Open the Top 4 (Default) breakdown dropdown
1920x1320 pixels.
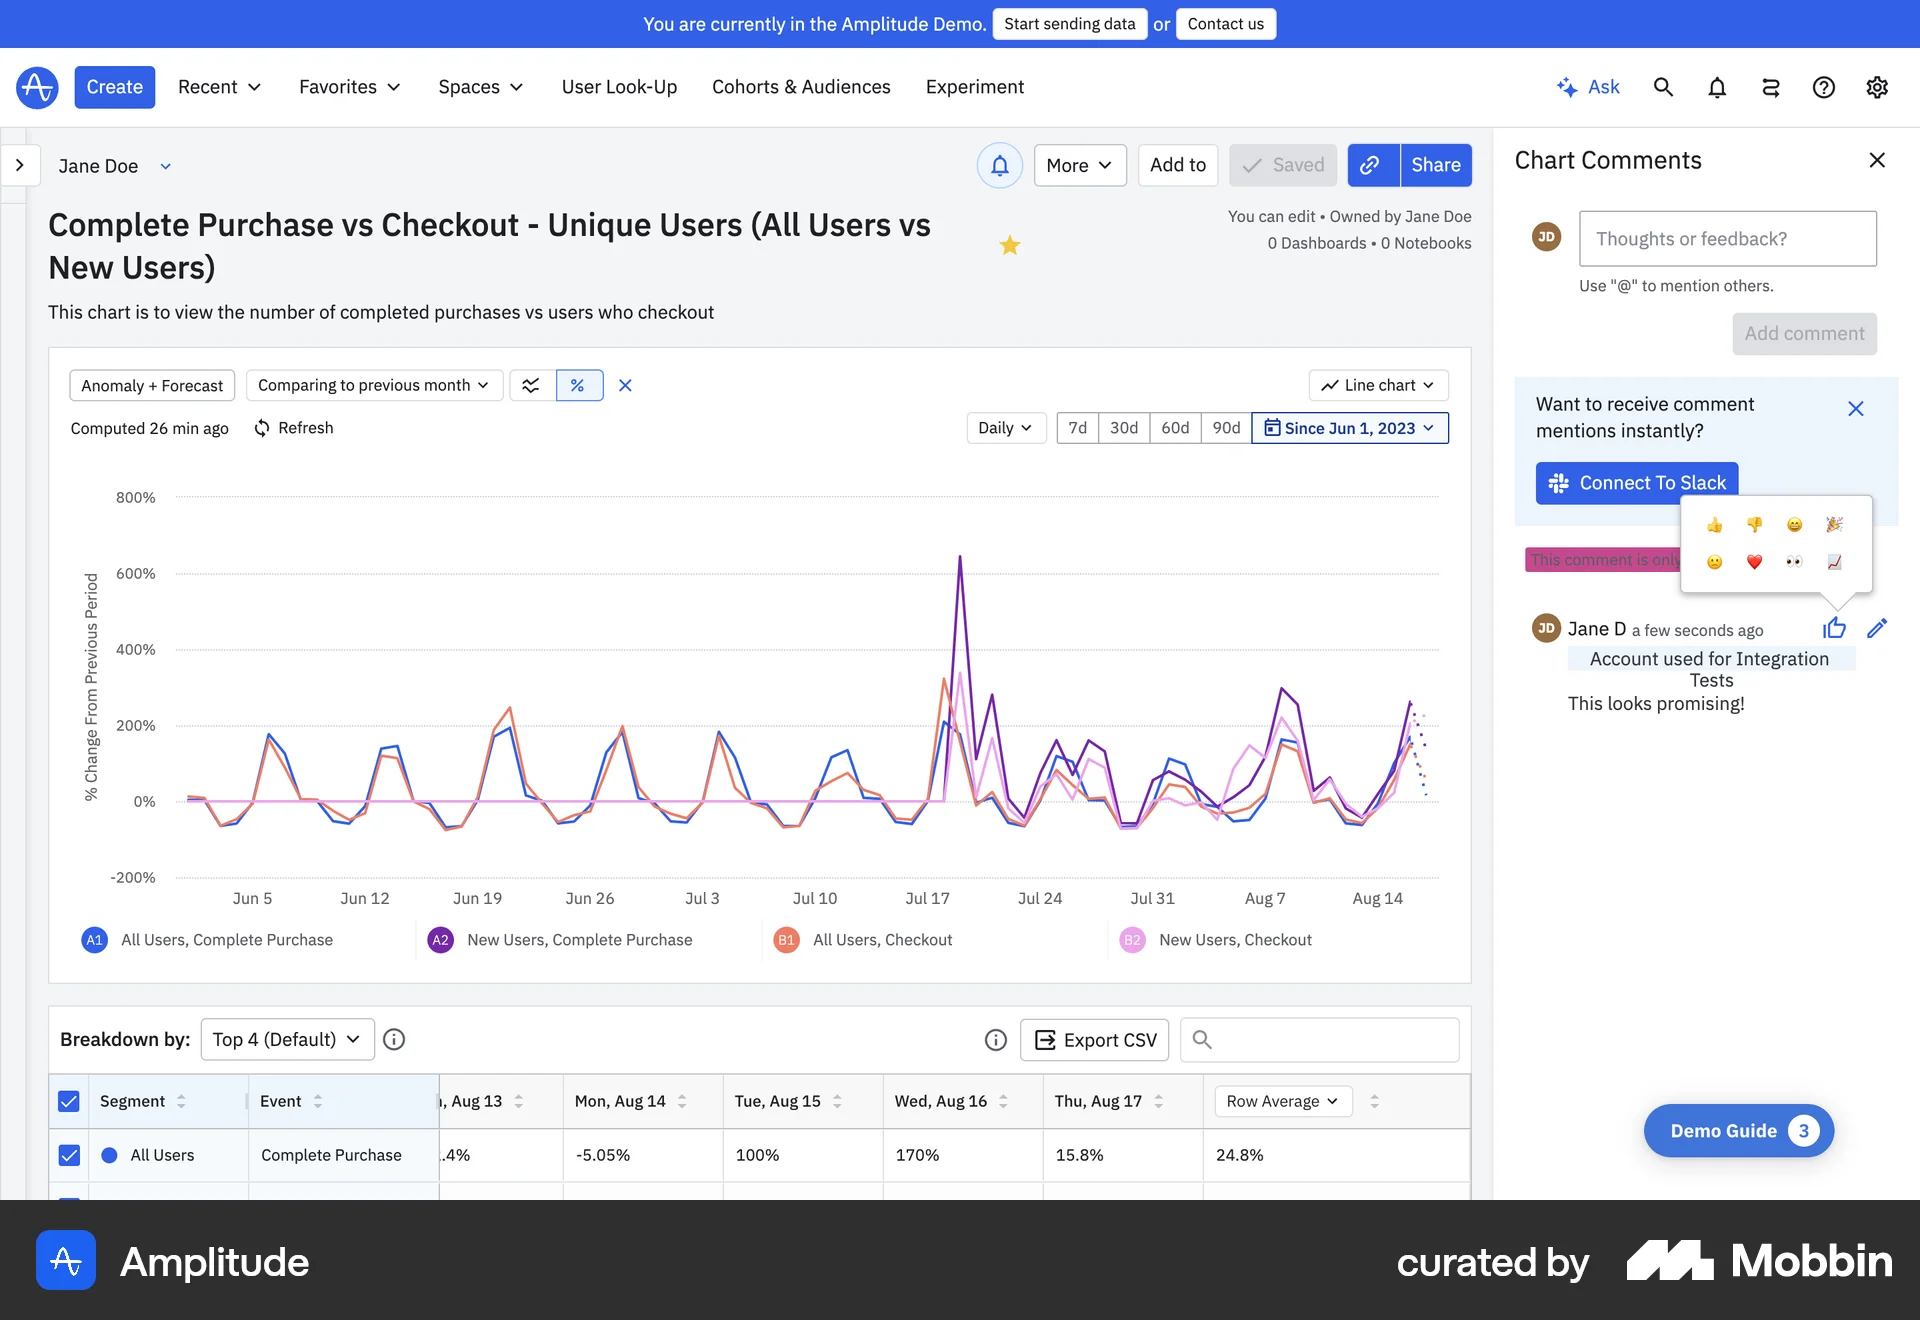coord(287,1039)
